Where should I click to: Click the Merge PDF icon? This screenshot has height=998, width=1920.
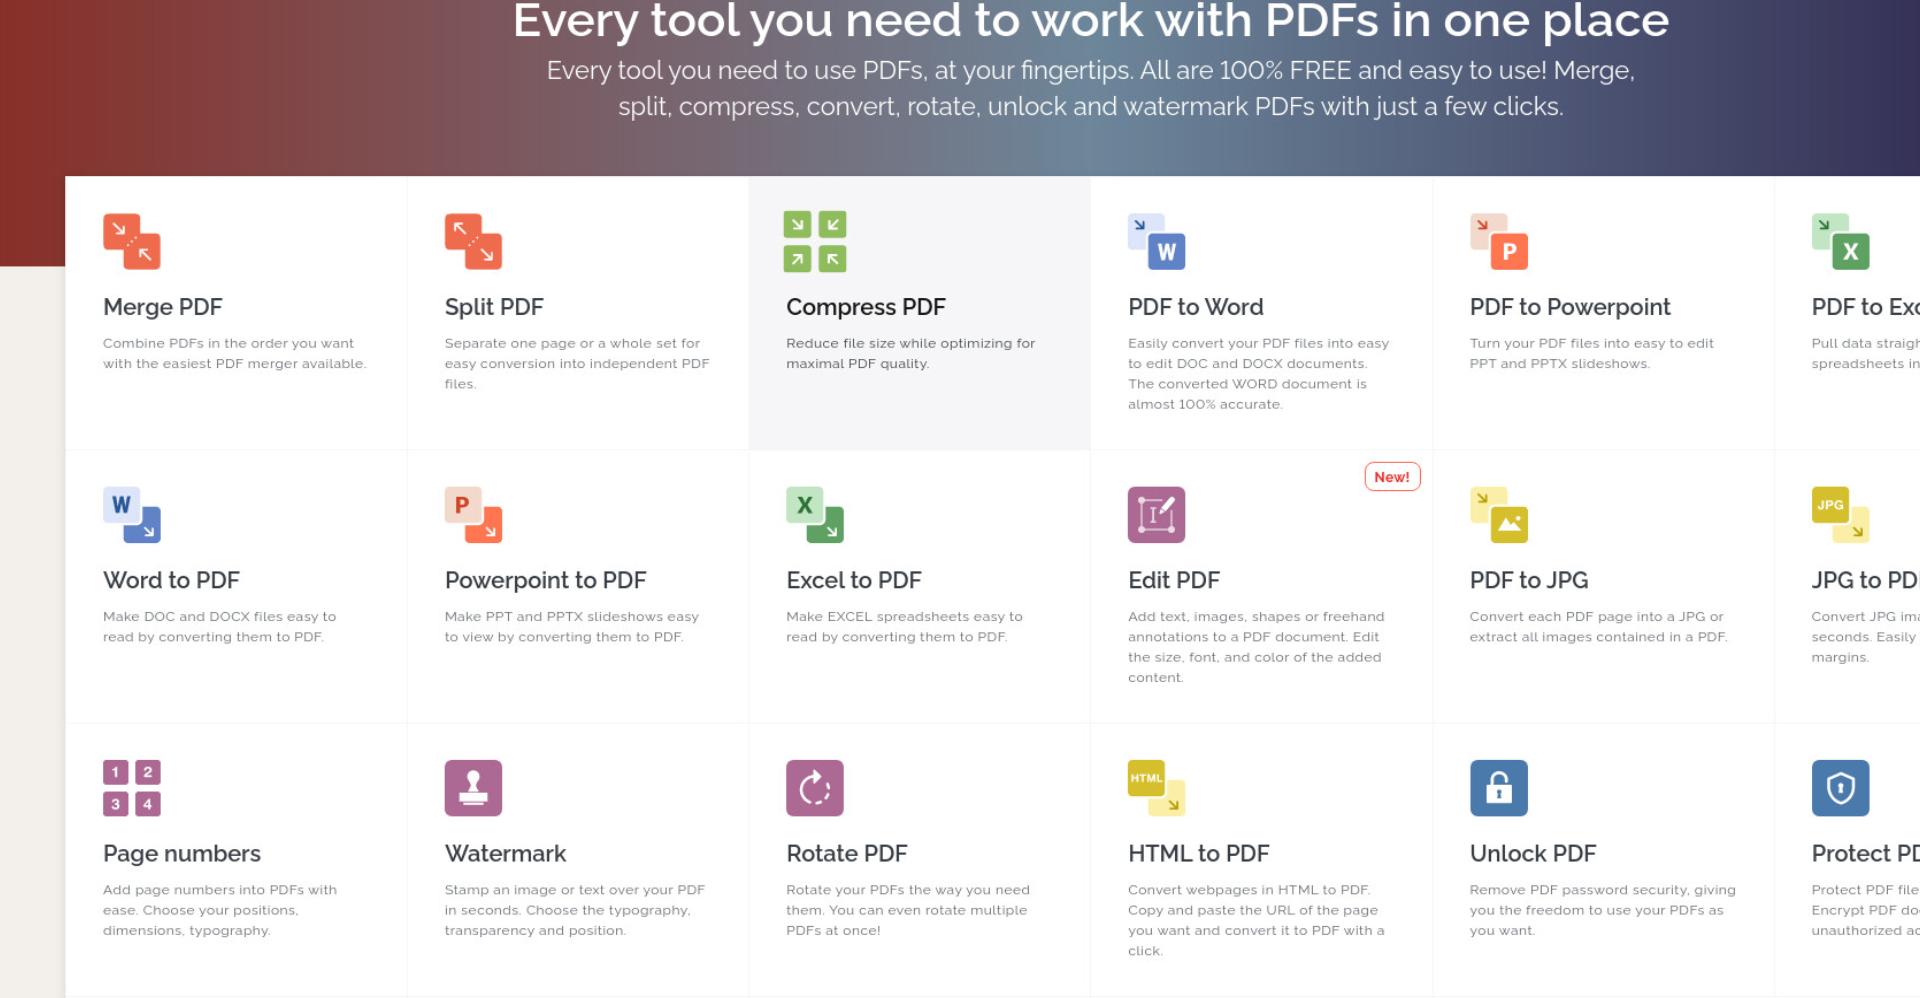click(132, 241)
